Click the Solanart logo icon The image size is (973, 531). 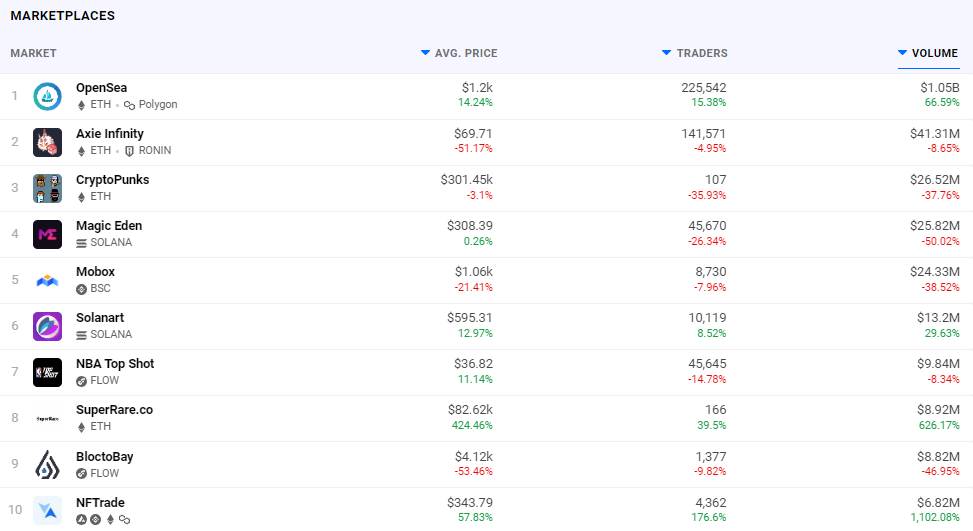tap(47, 326)
